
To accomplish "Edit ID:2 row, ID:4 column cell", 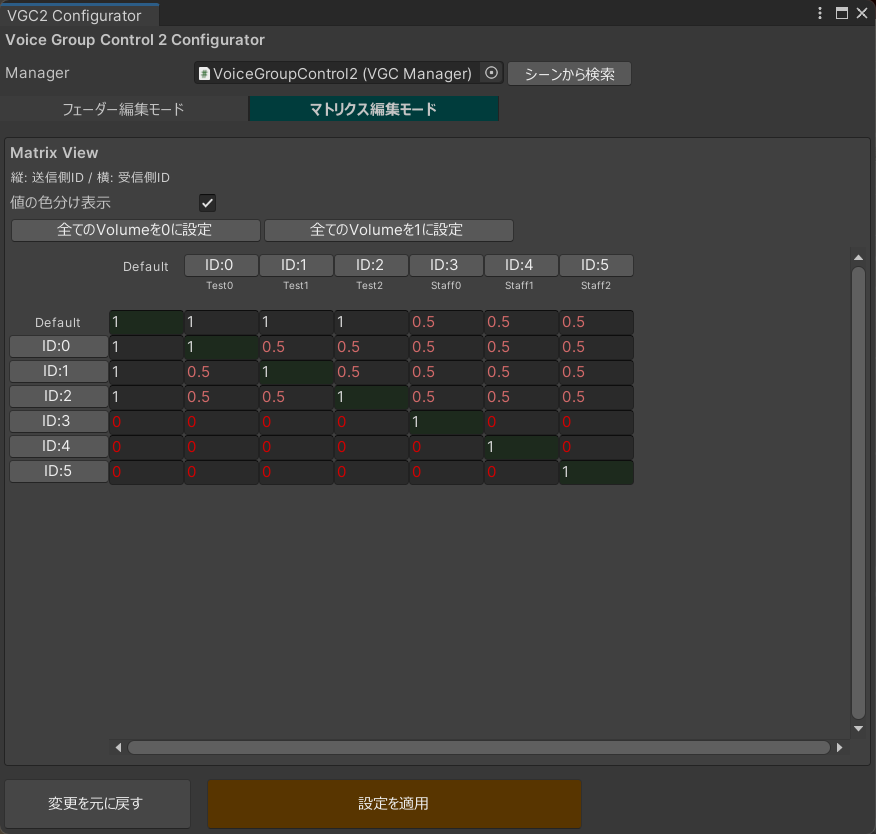I will 521,397.
